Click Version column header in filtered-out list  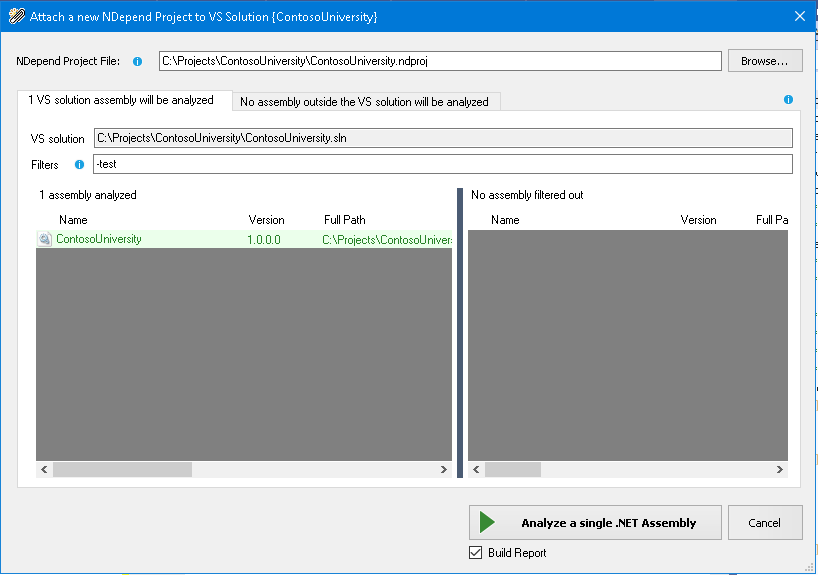[x=698, y=220]
